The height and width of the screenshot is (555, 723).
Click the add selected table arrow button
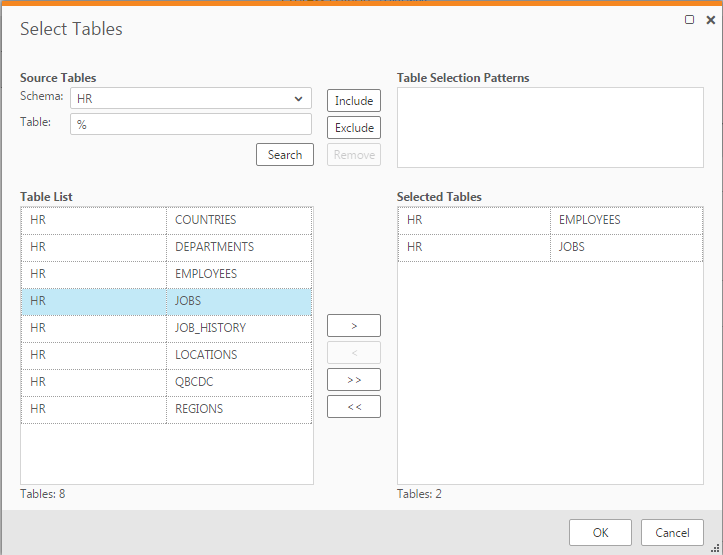pyautogui.click(x=354, y=326)
